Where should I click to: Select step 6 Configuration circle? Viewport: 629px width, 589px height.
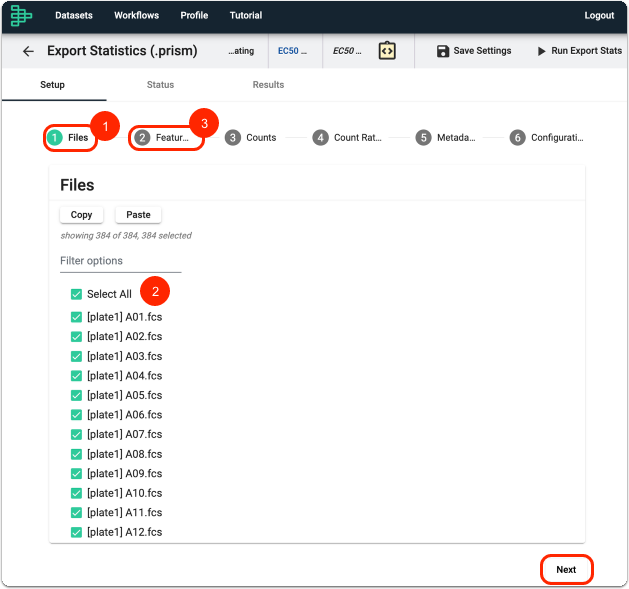click(x=517, y=138)
